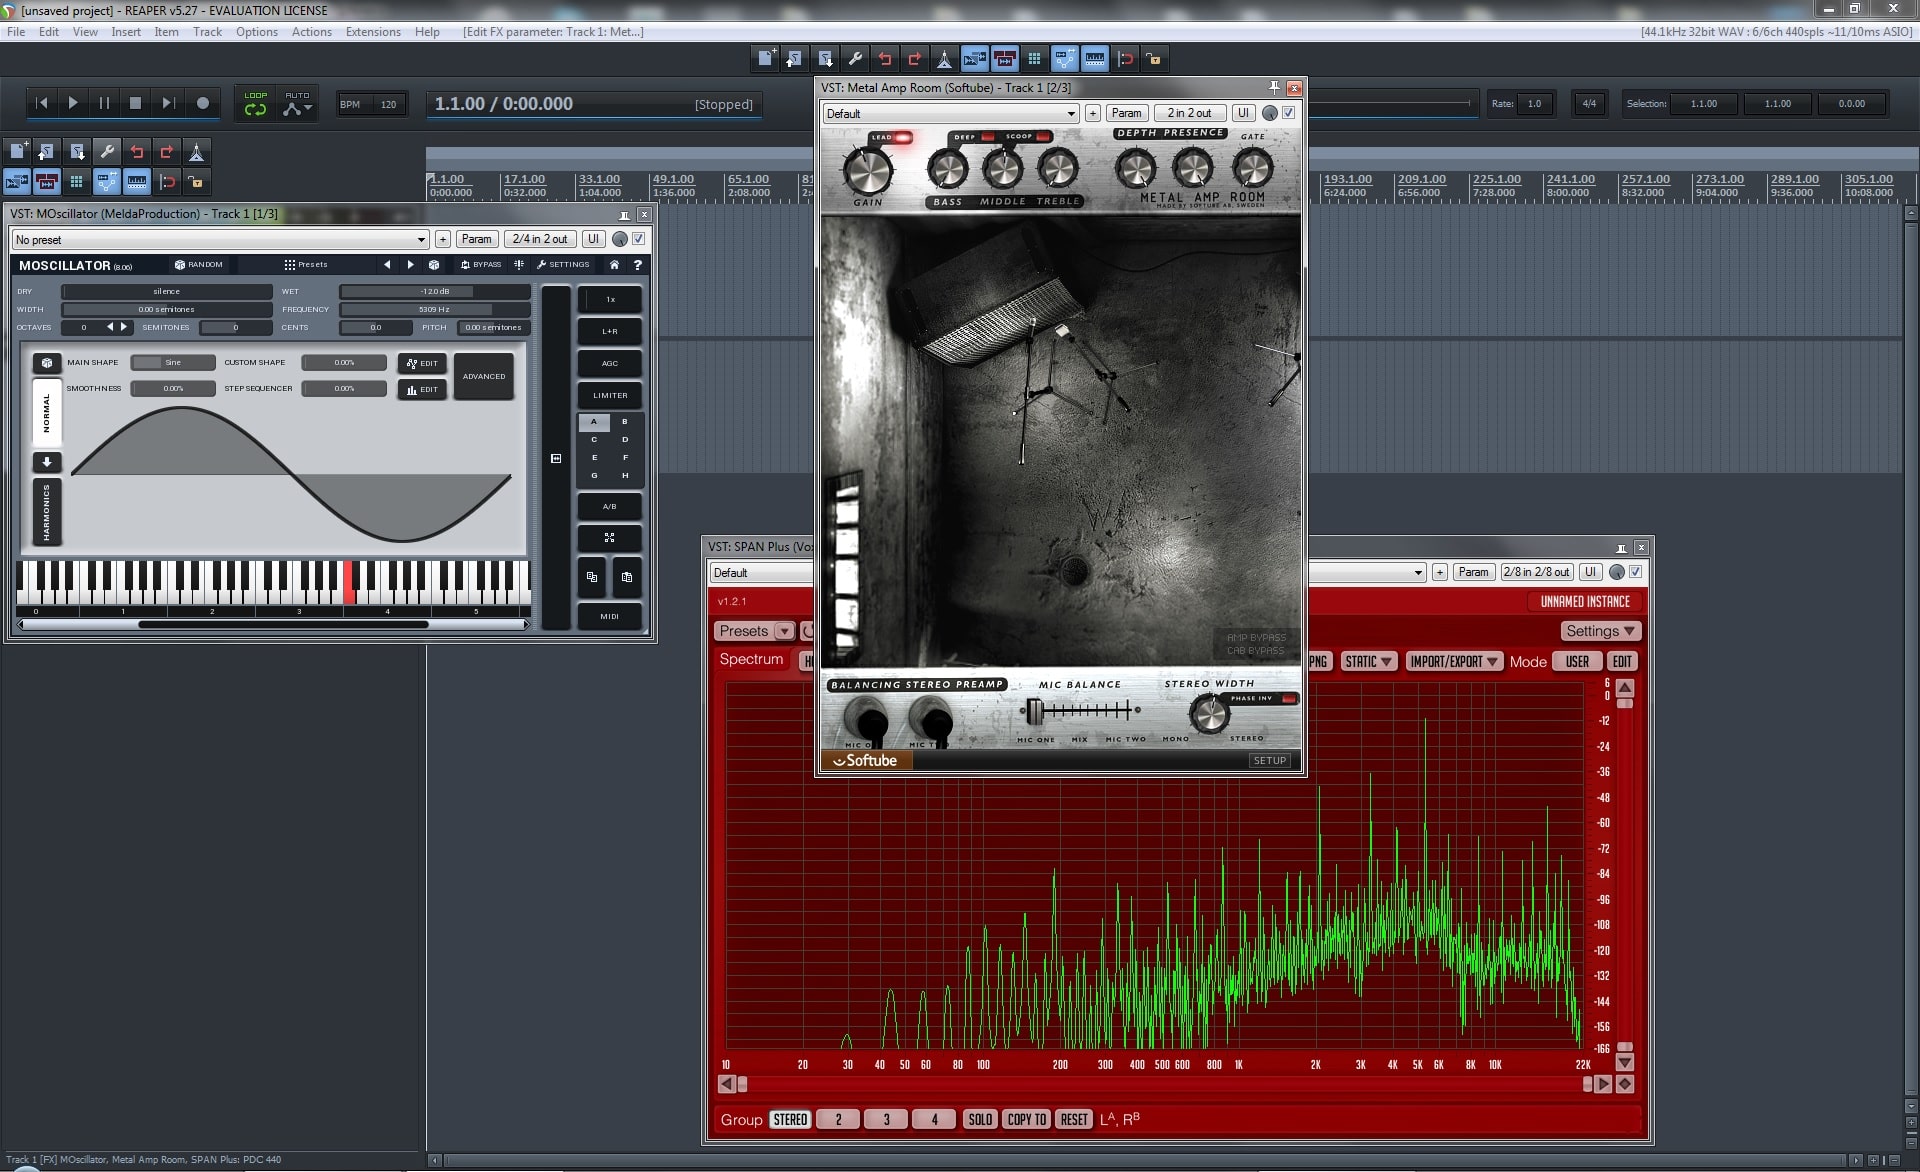Click the MOscillator Random button
Viewport: 1920px width, 1172px height.
(198, 265)
